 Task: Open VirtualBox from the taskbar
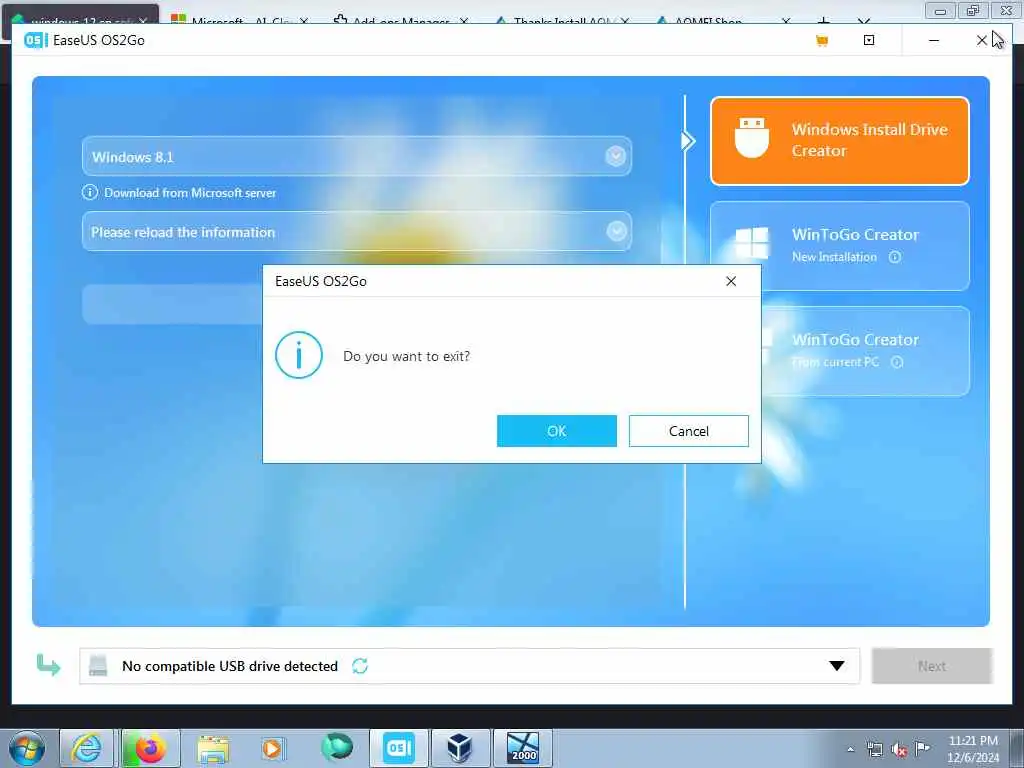point(460,748)
